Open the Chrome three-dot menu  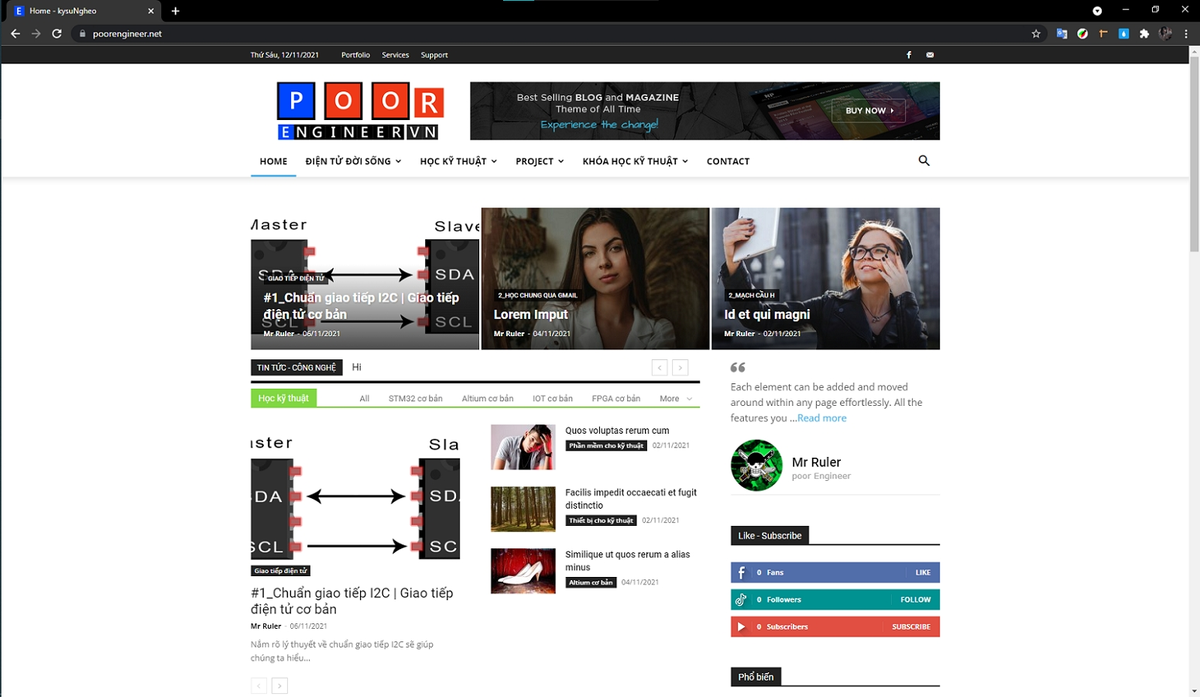point(1186,33)
